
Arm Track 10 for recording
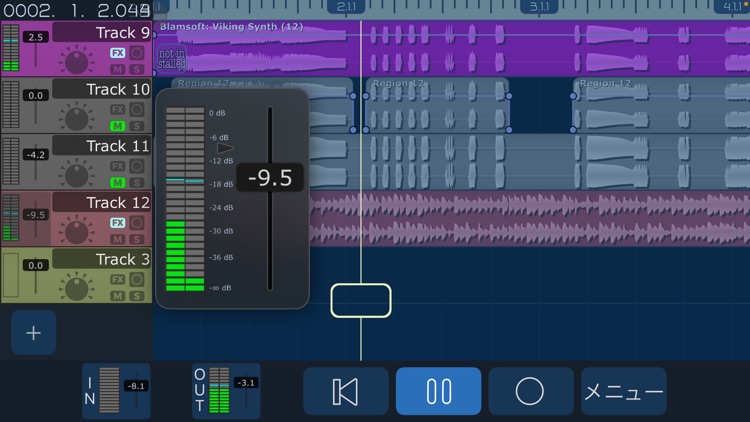coord(137,109)
